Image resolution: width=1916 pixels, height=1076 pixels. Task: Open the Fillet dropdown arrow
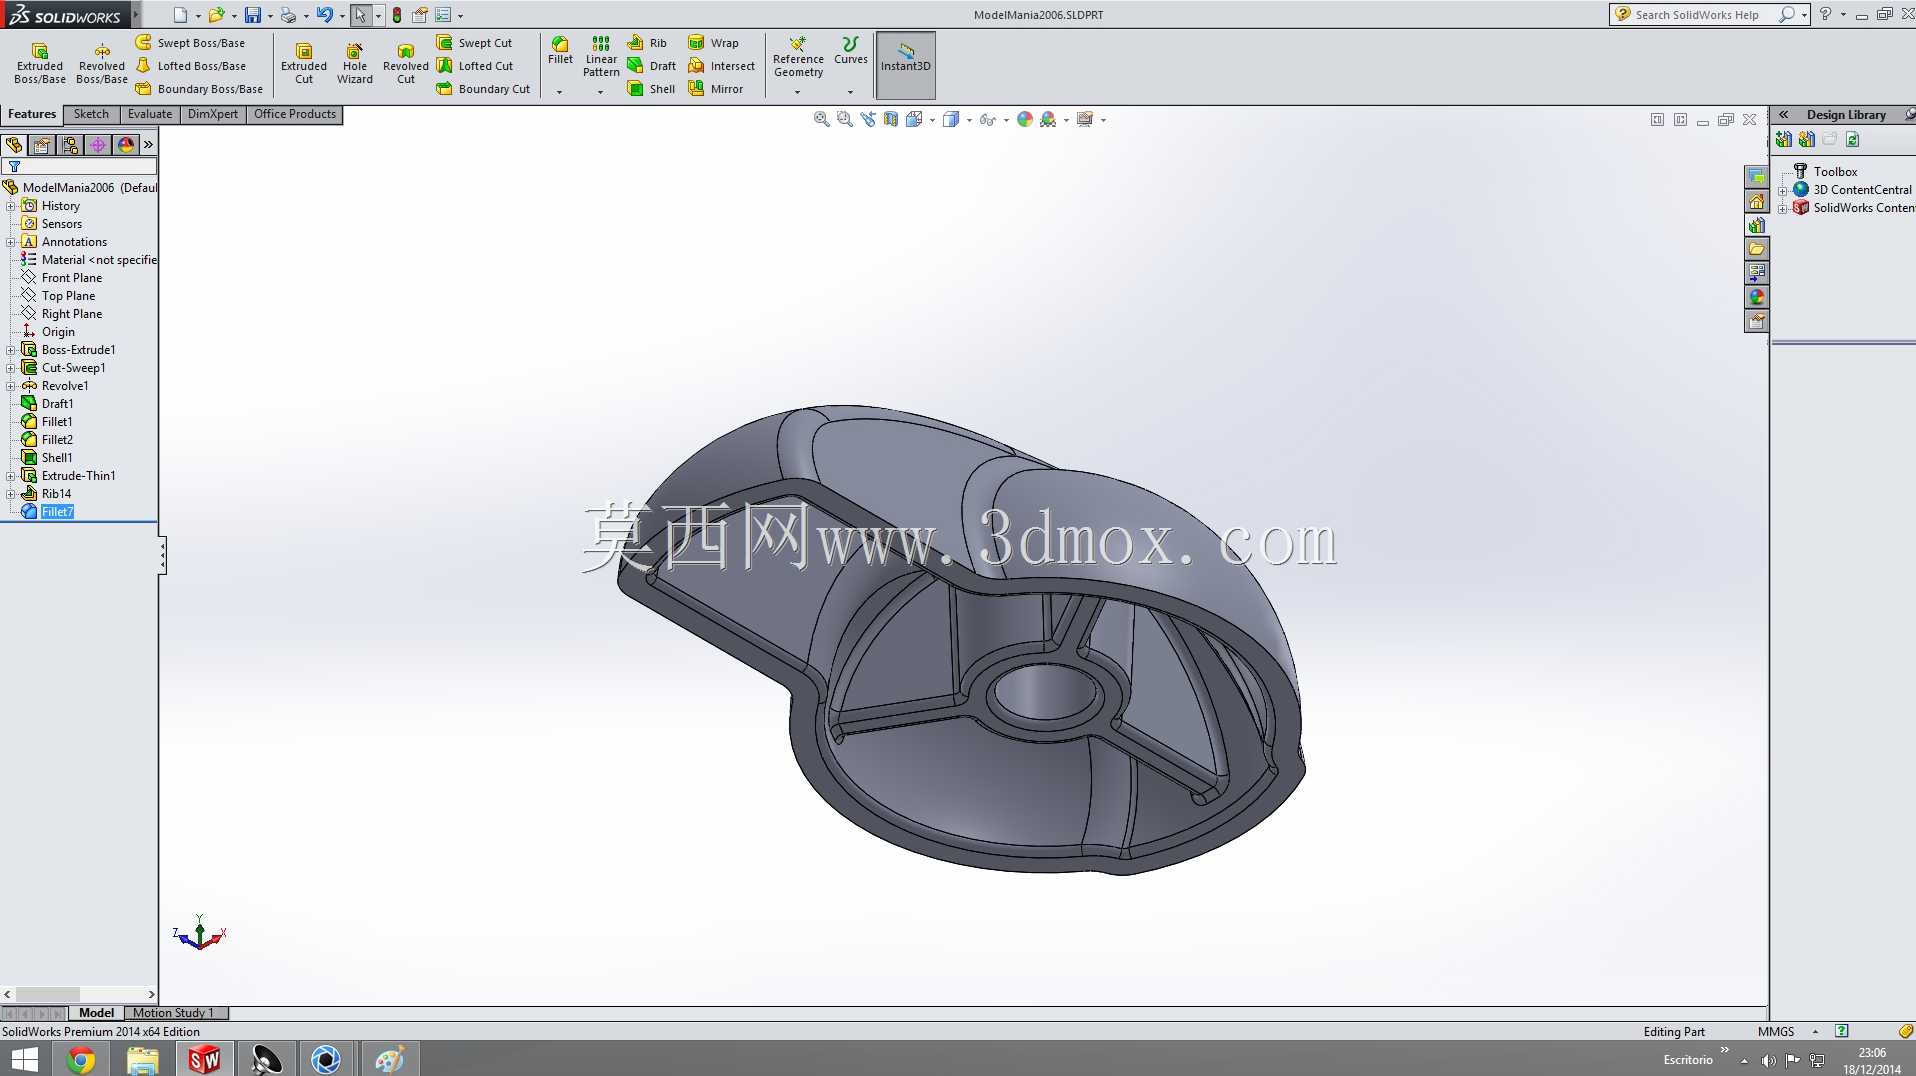click(560, 92)
